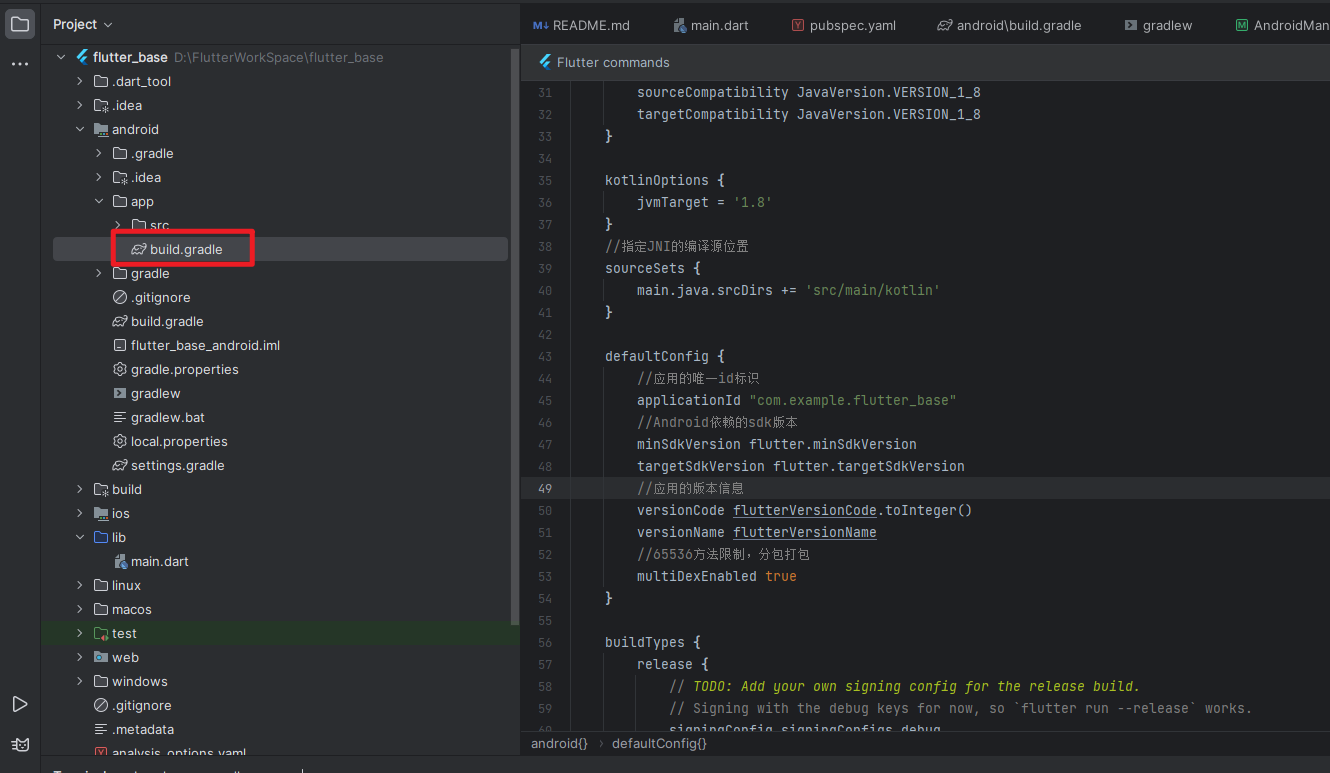Screen dimensions: 1330x773
Task: Click buildTypes on line 56
Action: pyautogui.click(x=645, y=642)
